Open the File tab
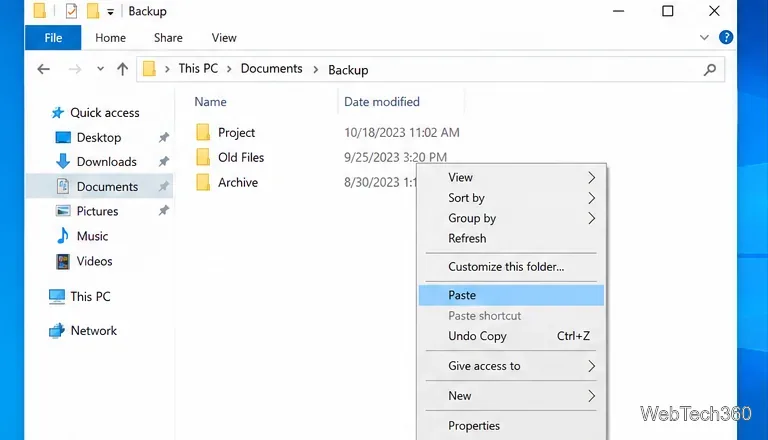768x440 pixels. tap(53, 38)
